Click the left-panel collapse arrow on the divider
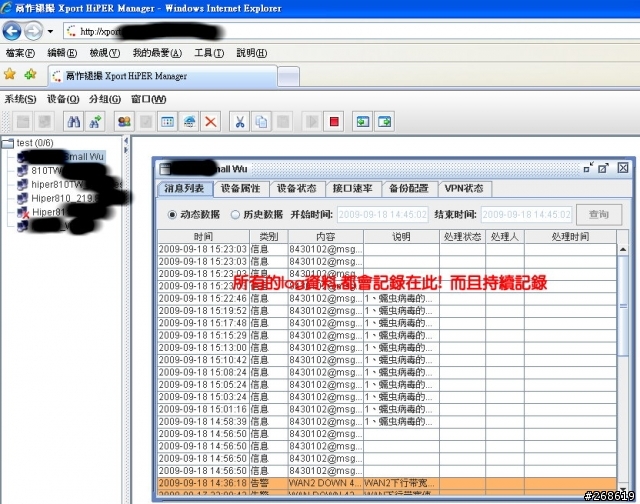This screenshot has width=640, height=504. (x=126, y=141)
